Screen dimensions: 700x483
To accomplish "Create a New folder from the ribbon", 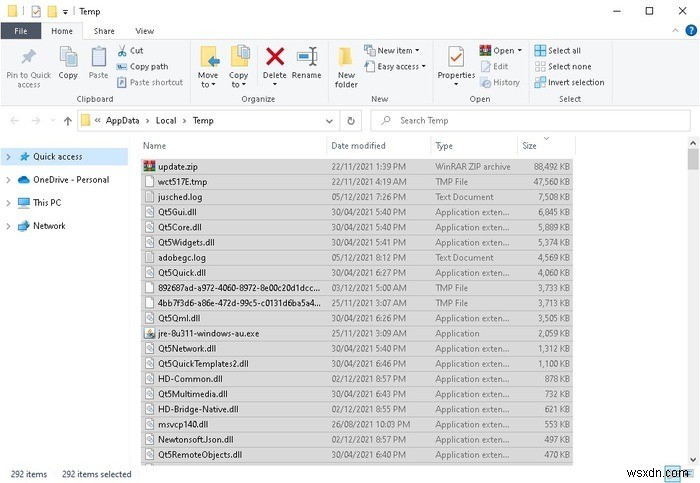I will click(346, 67).
